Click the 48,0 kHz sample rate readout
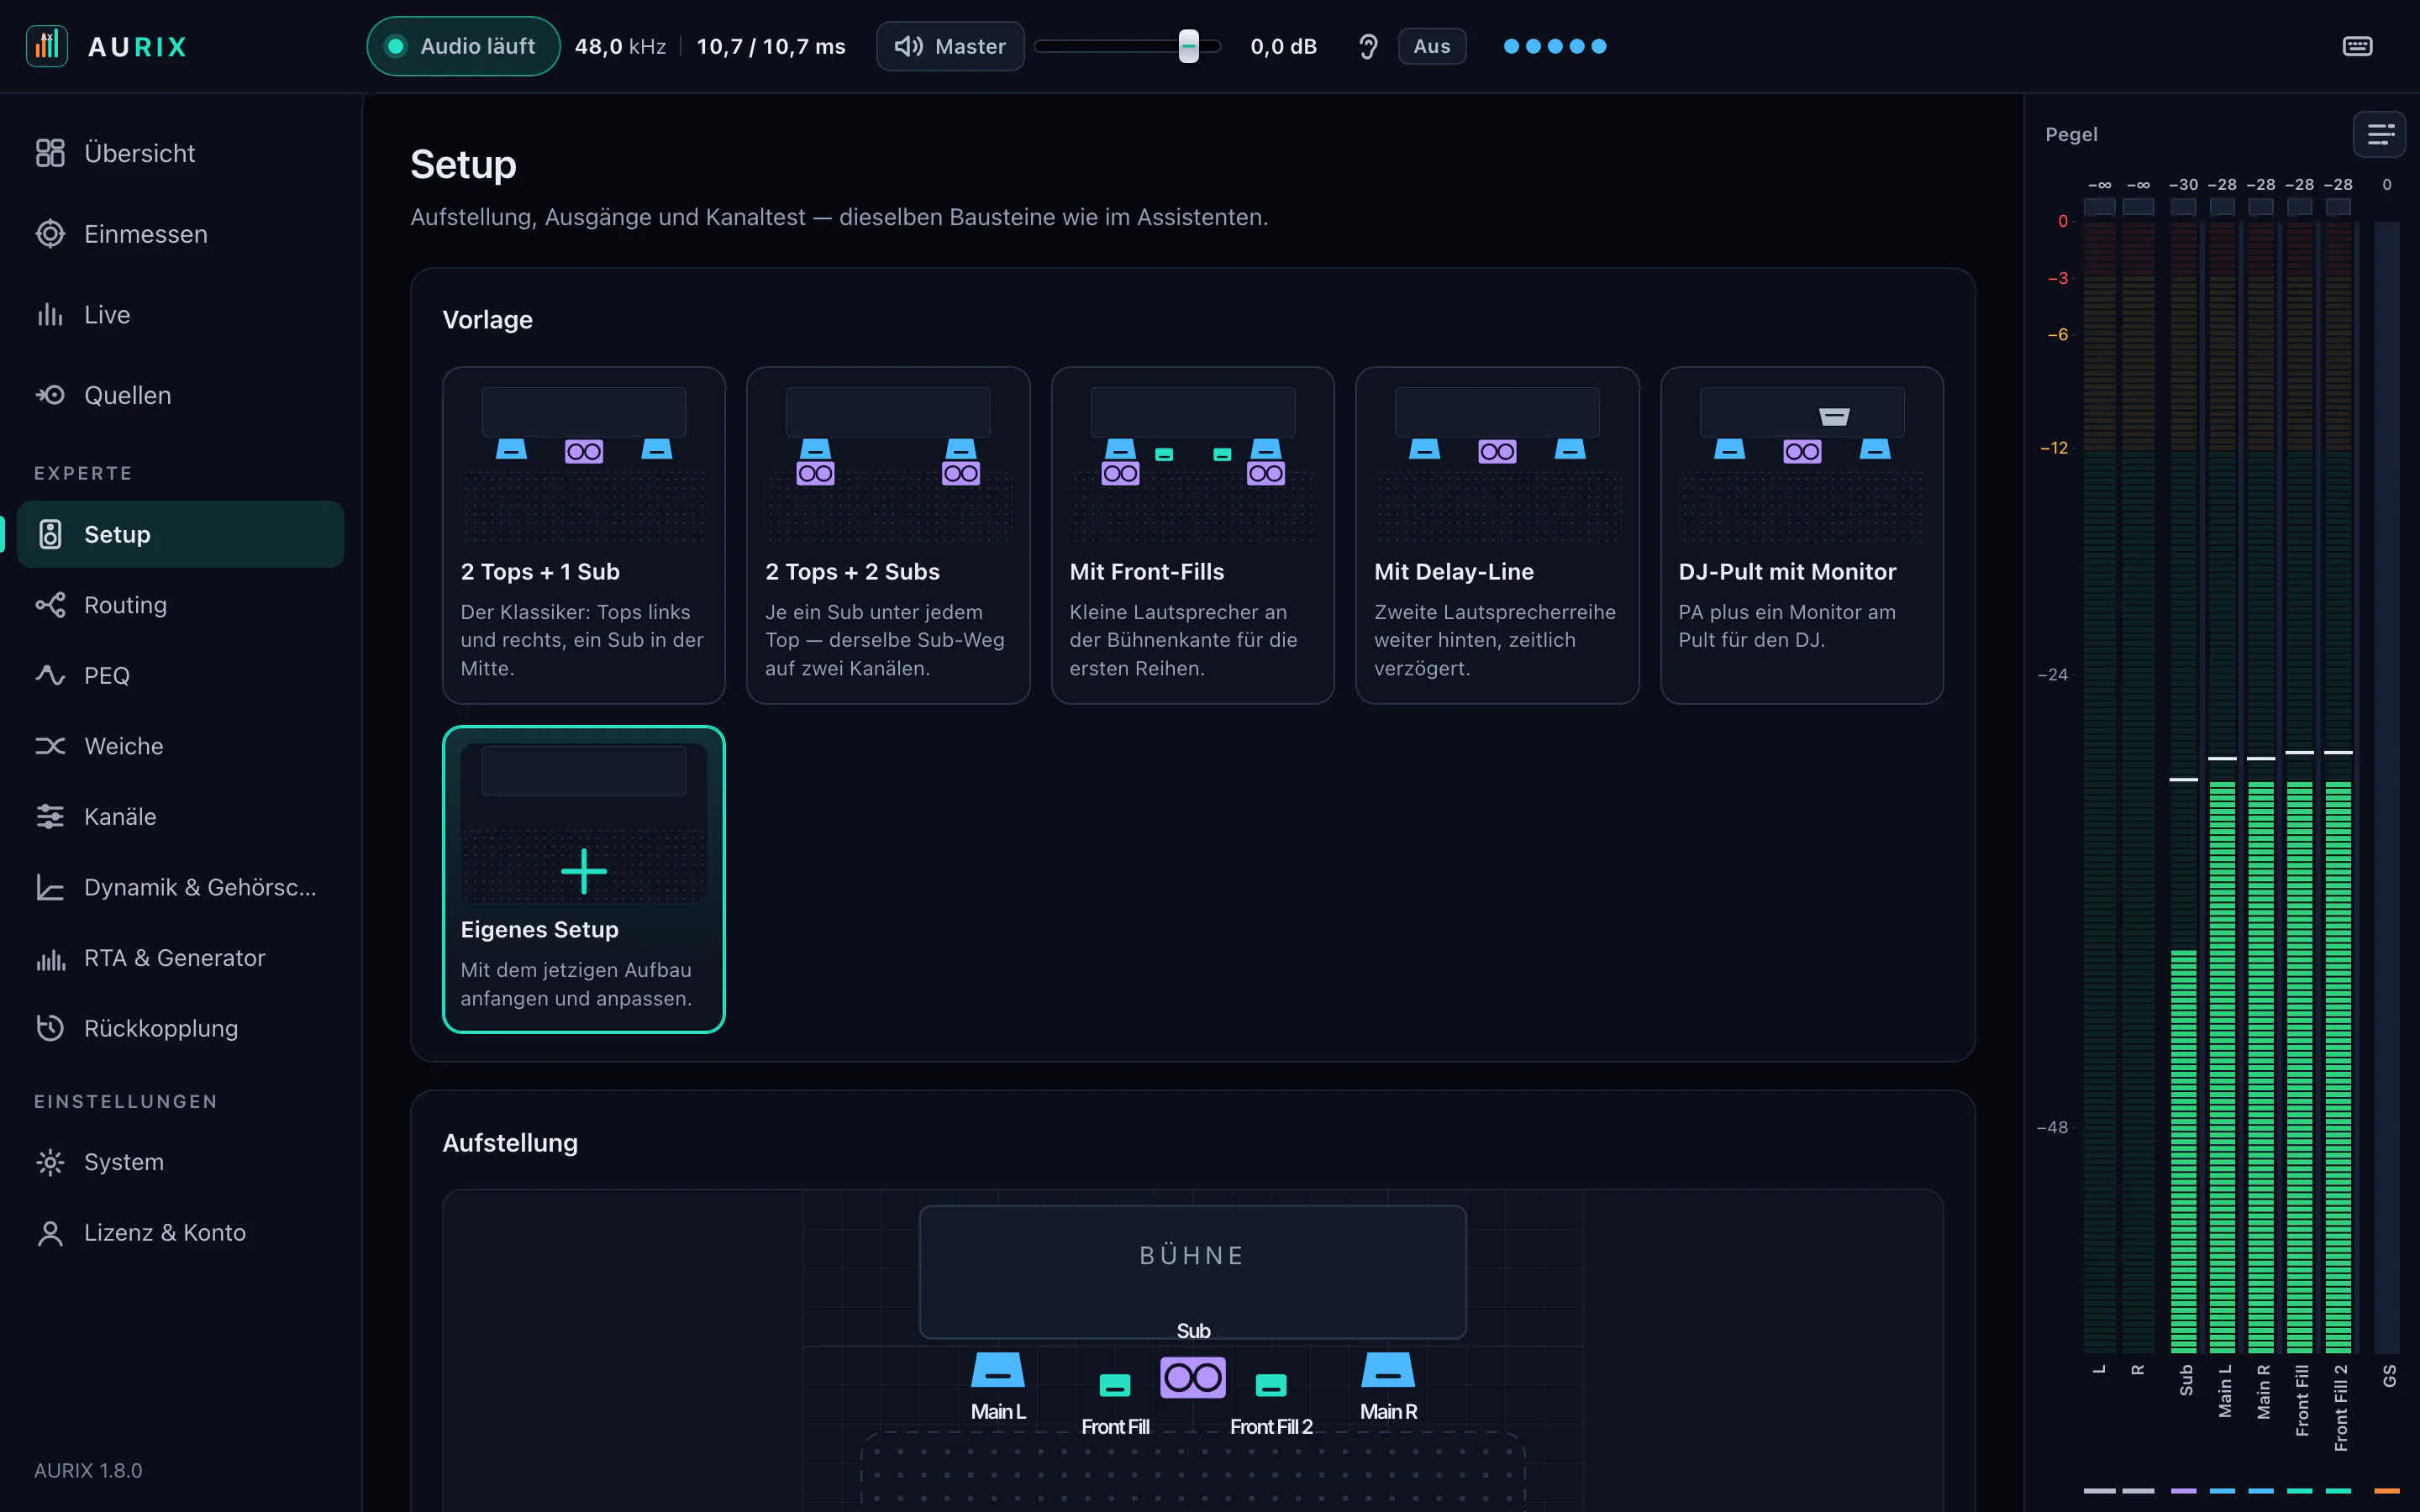Screen dimensions: 2420x1512 620,46
